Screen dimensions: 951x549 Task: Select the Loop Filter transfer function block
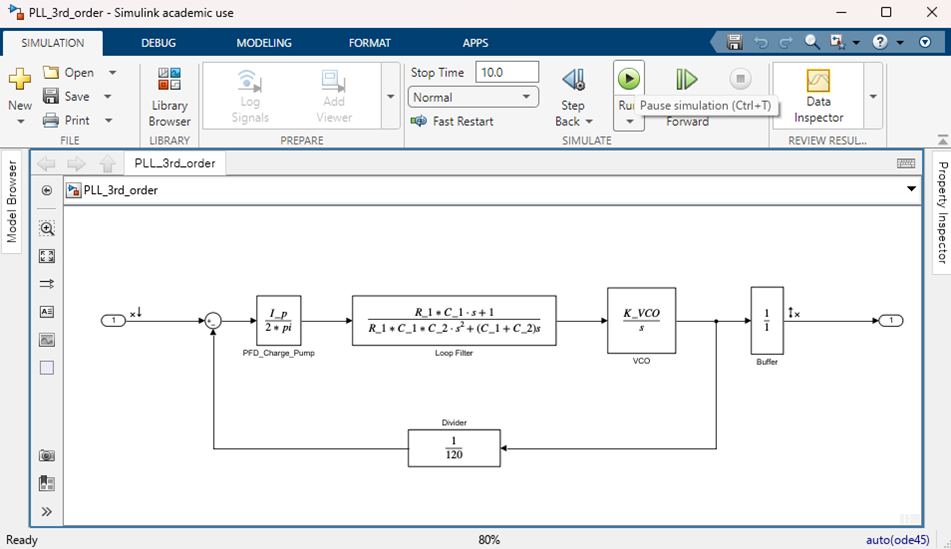click(x=454, y=320)
